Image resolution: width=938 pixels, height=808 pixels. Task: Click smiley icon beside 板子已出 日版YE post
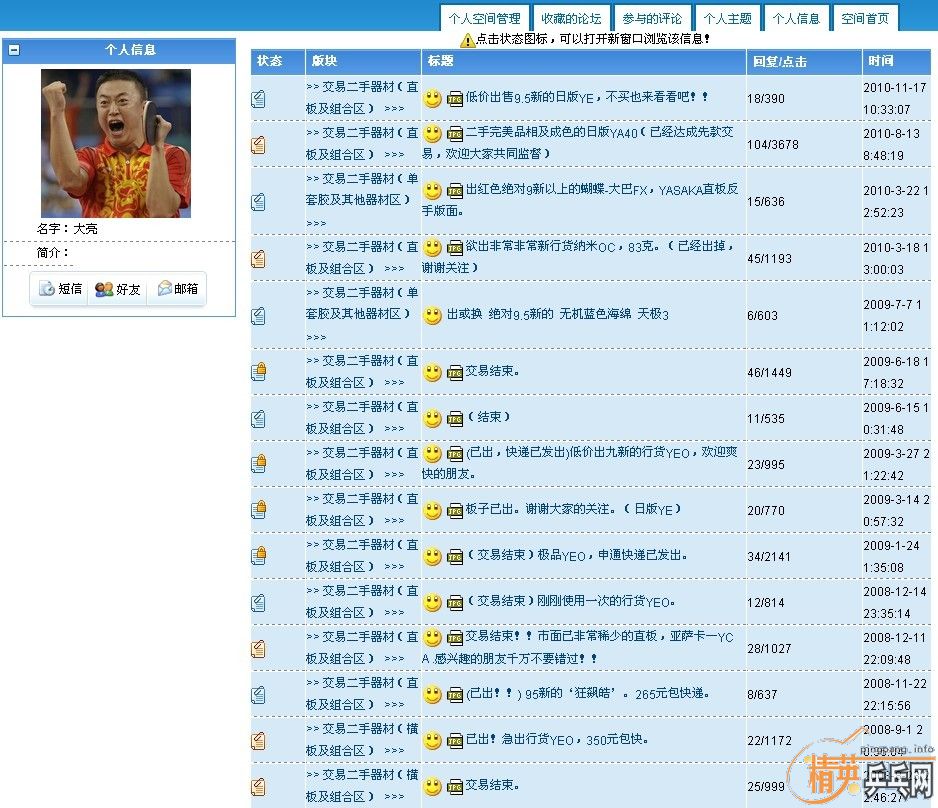click(432, 510)
